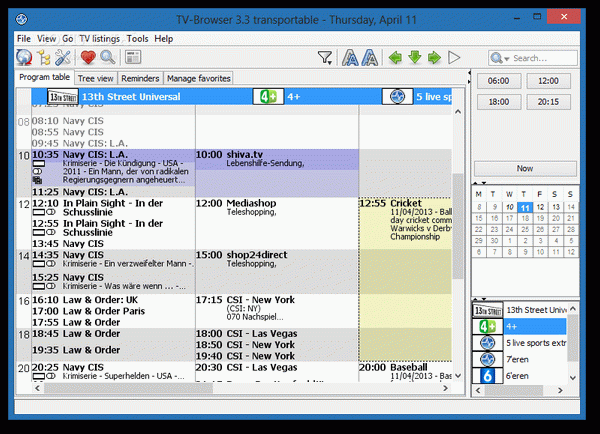
Task: Click channel list scroll down arrow
Action: [572, 378]
